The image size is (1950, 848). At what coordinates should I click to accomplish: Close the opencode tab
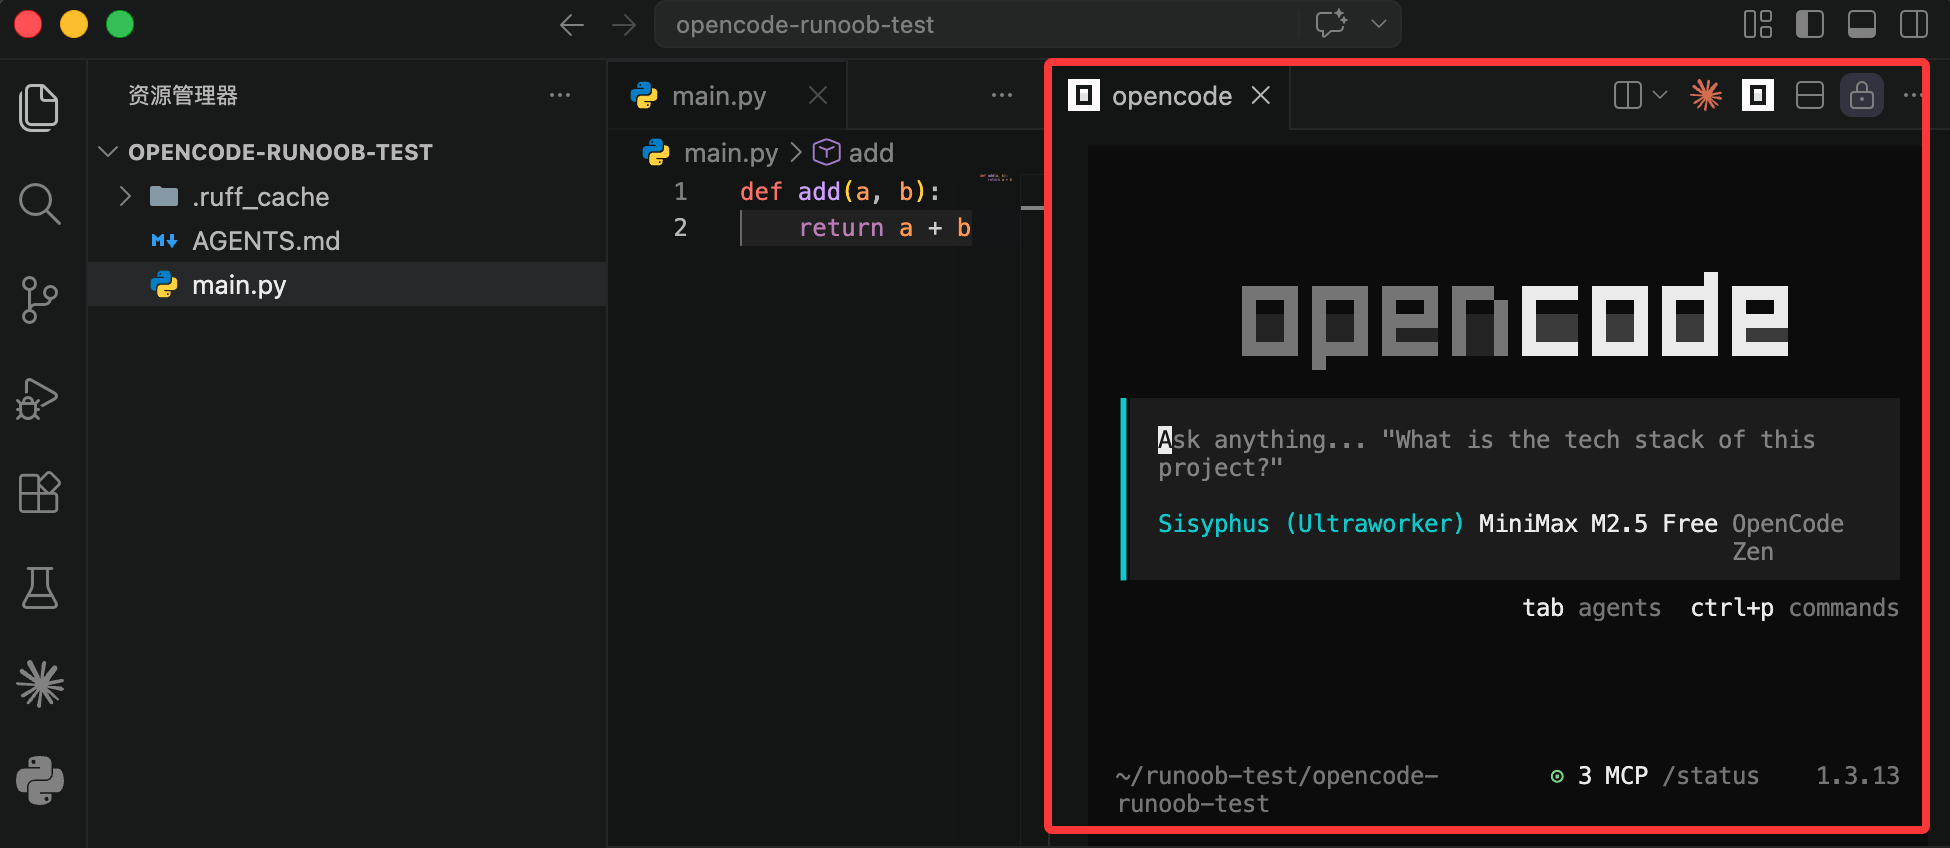[1261, 95]
